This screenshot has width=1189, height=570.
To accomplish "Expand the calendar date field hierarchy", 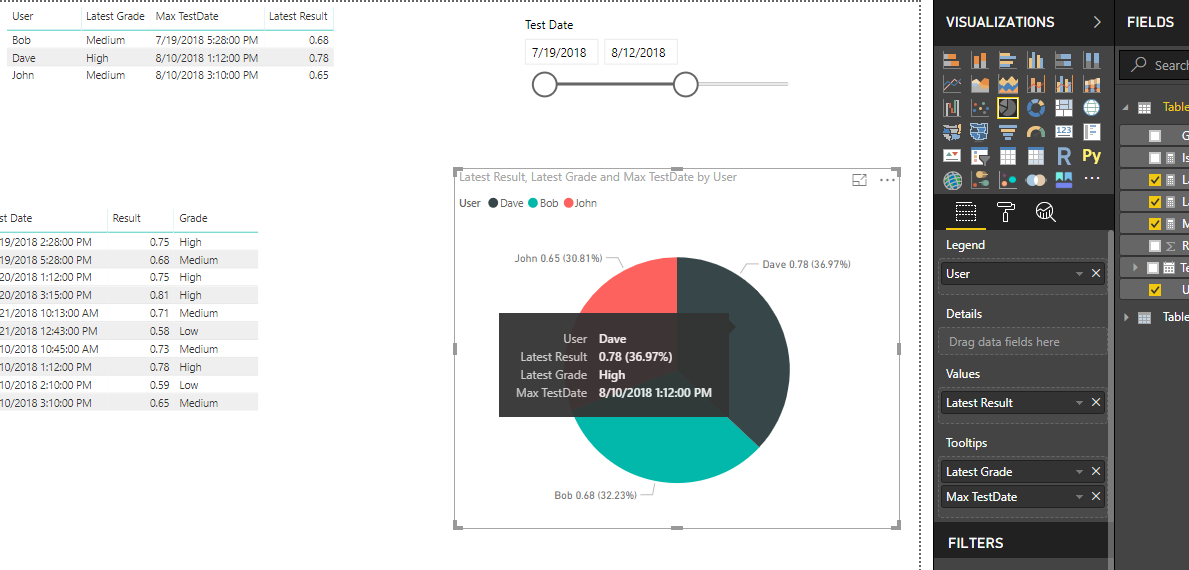I will tap(1136, 268).
